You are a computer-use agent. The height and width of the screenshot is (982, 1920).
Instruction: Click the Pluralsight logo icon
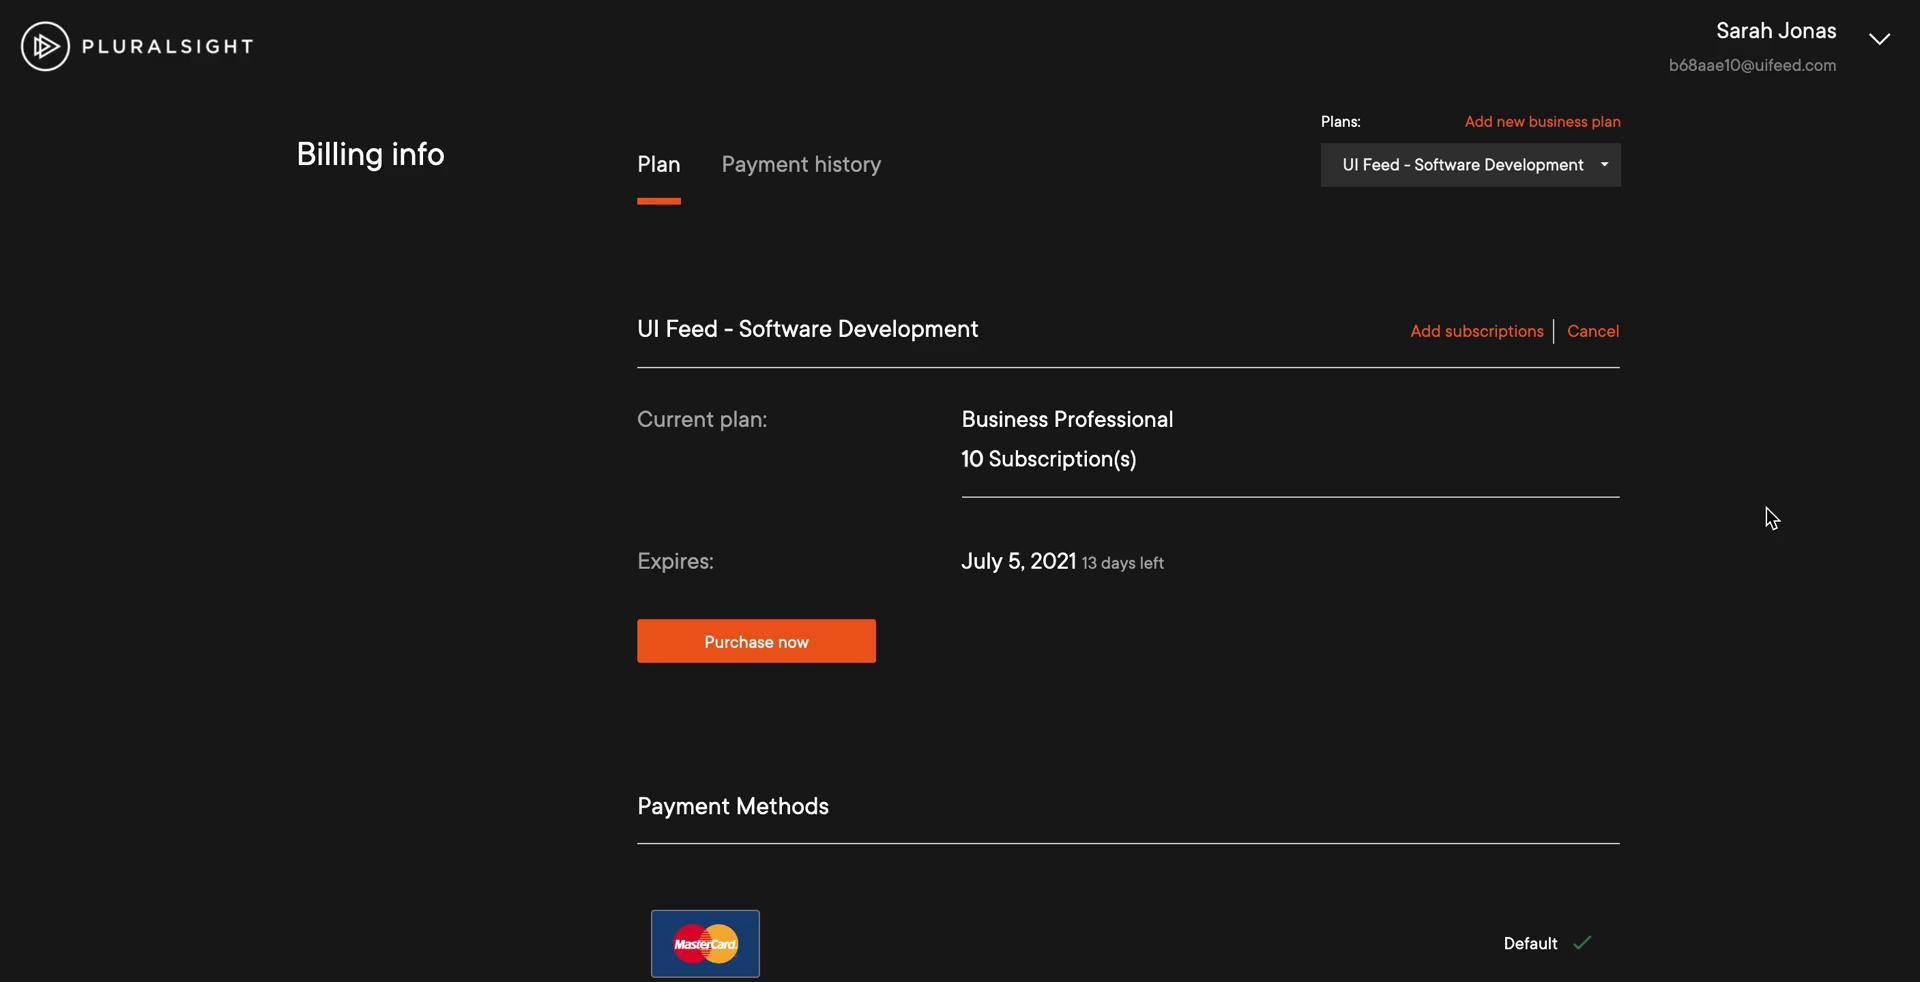tap(45, 46)
